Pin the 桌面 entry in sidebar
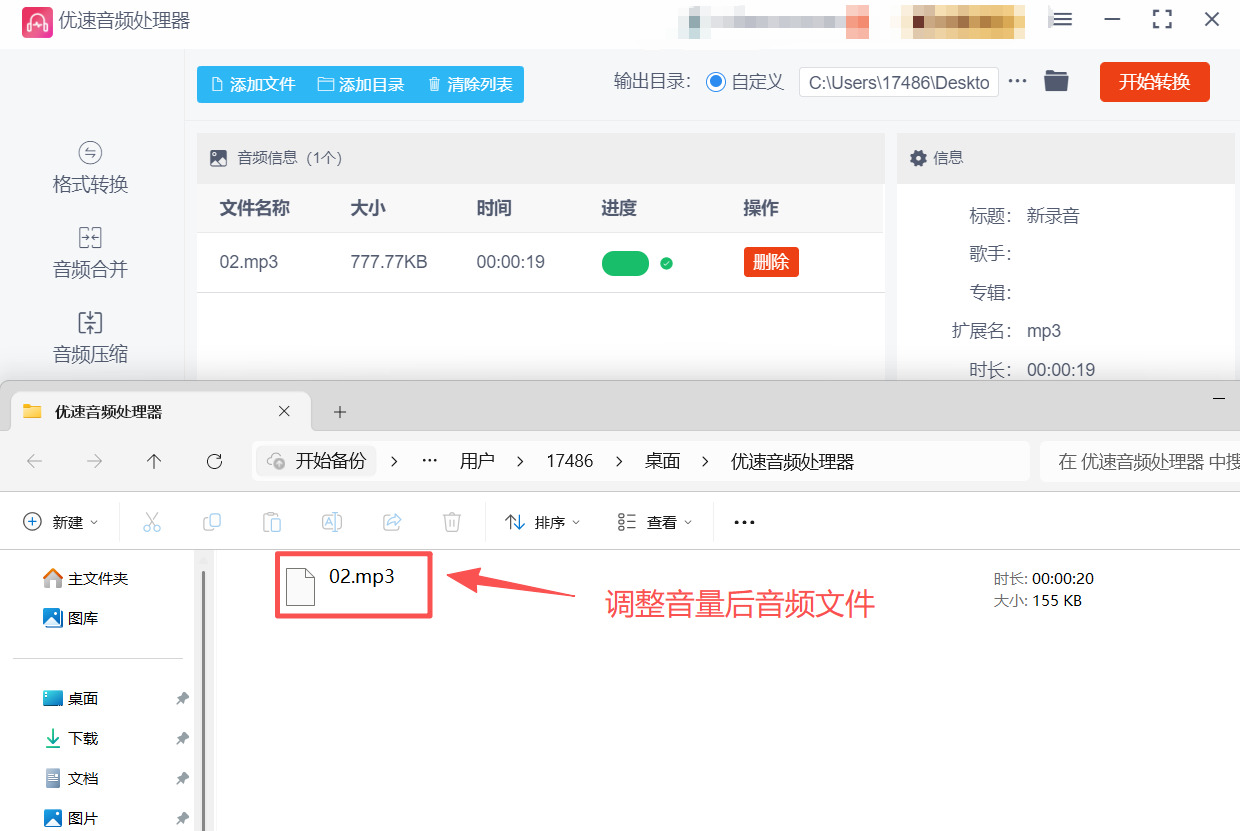The width and height of the screenshot is (1240, 831). click(x=182, y=698)
